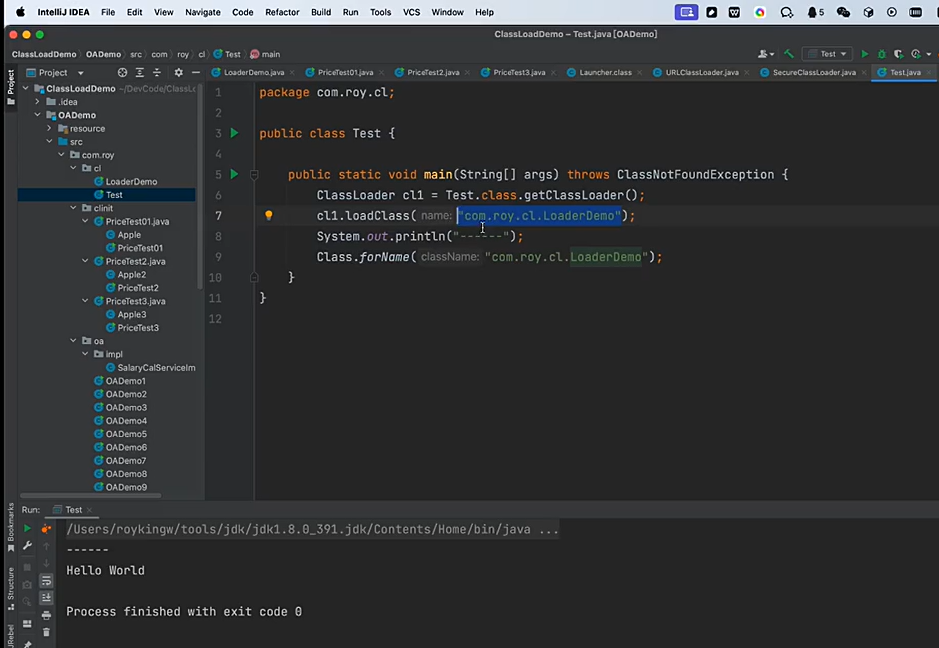
Task: Click the run gutter arrow beside main method
Action: click(235, 174)
